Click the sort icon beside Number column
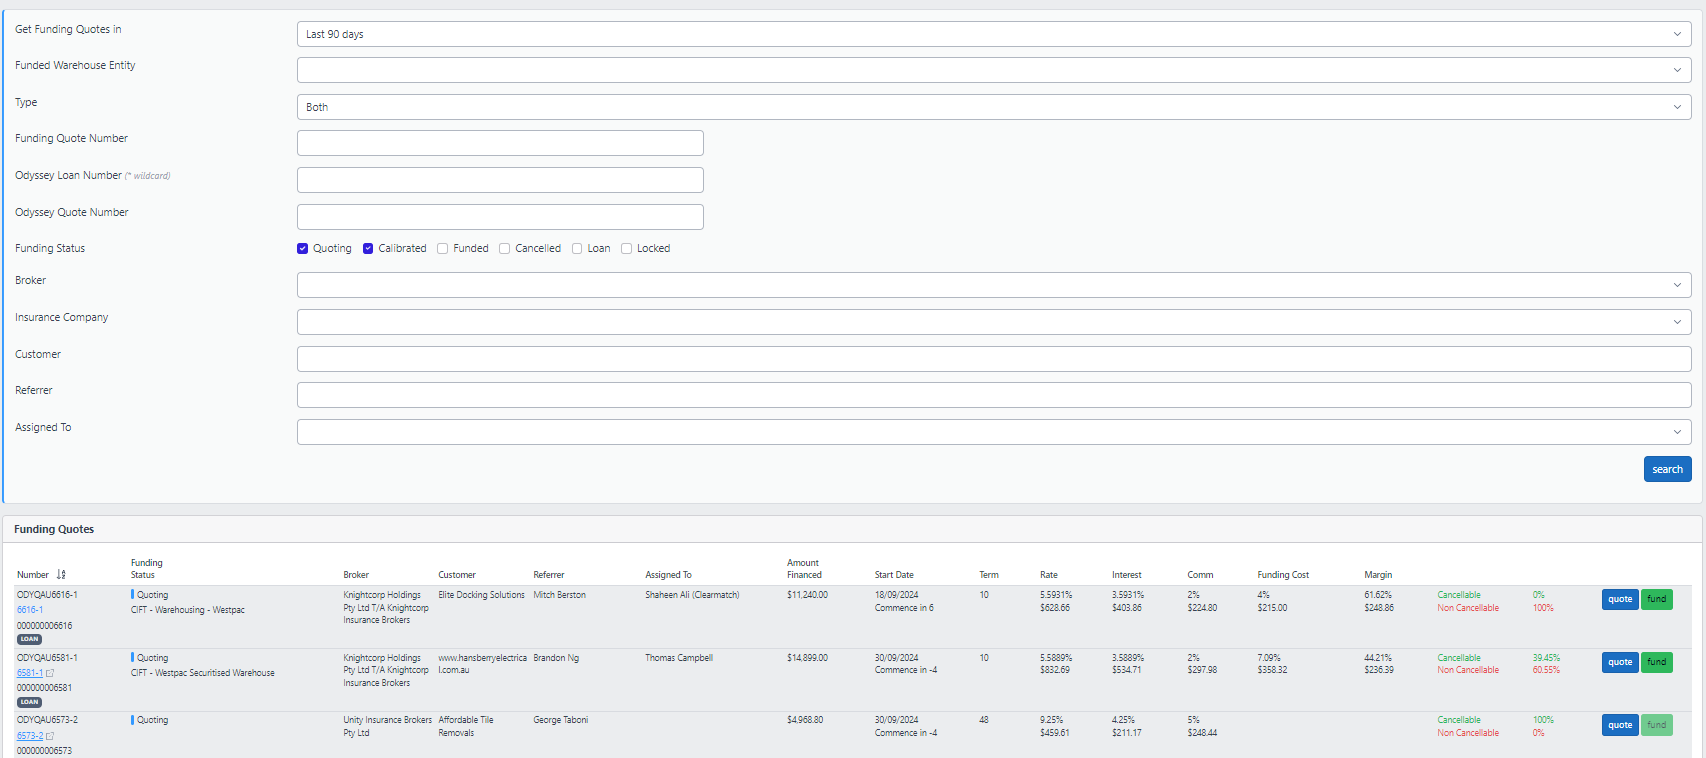 pos(61,575)
